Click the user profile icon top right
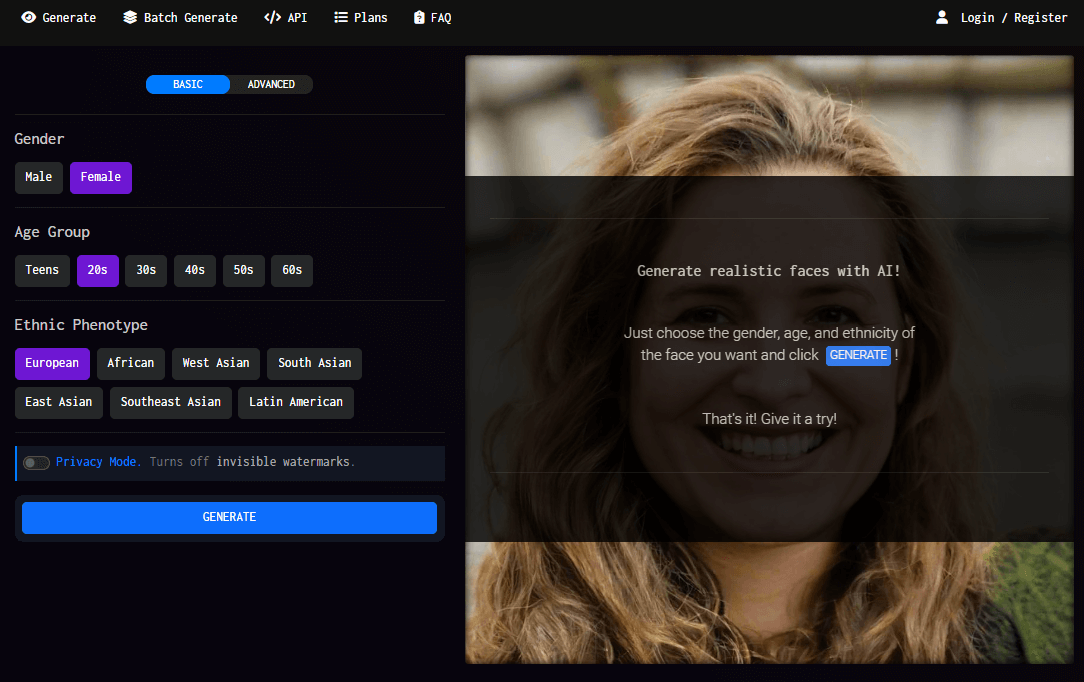1084x682 pixels. click(x=941, y=17)
